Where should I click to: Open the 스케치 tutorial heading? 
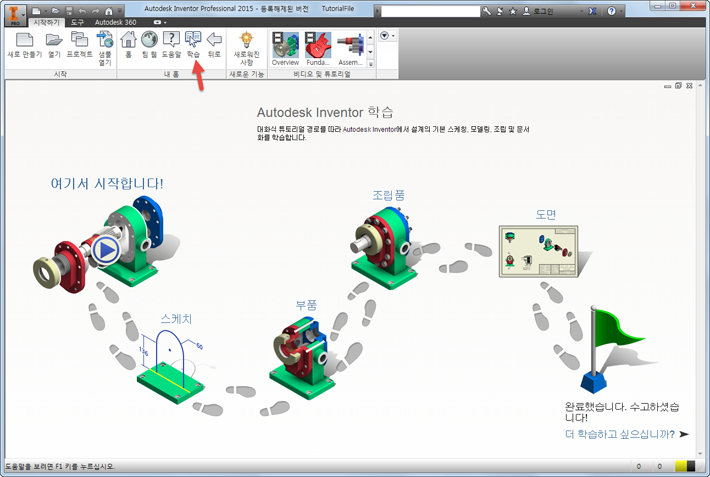coord(176,319)
